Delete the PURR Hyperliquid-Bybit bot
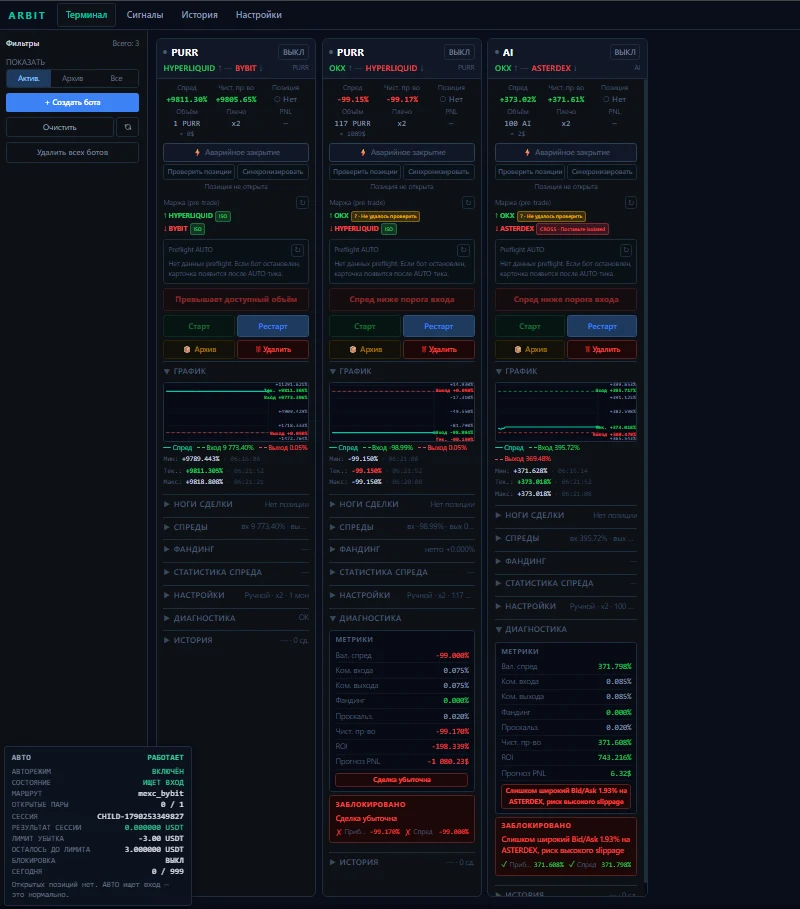 pos(272,350)
